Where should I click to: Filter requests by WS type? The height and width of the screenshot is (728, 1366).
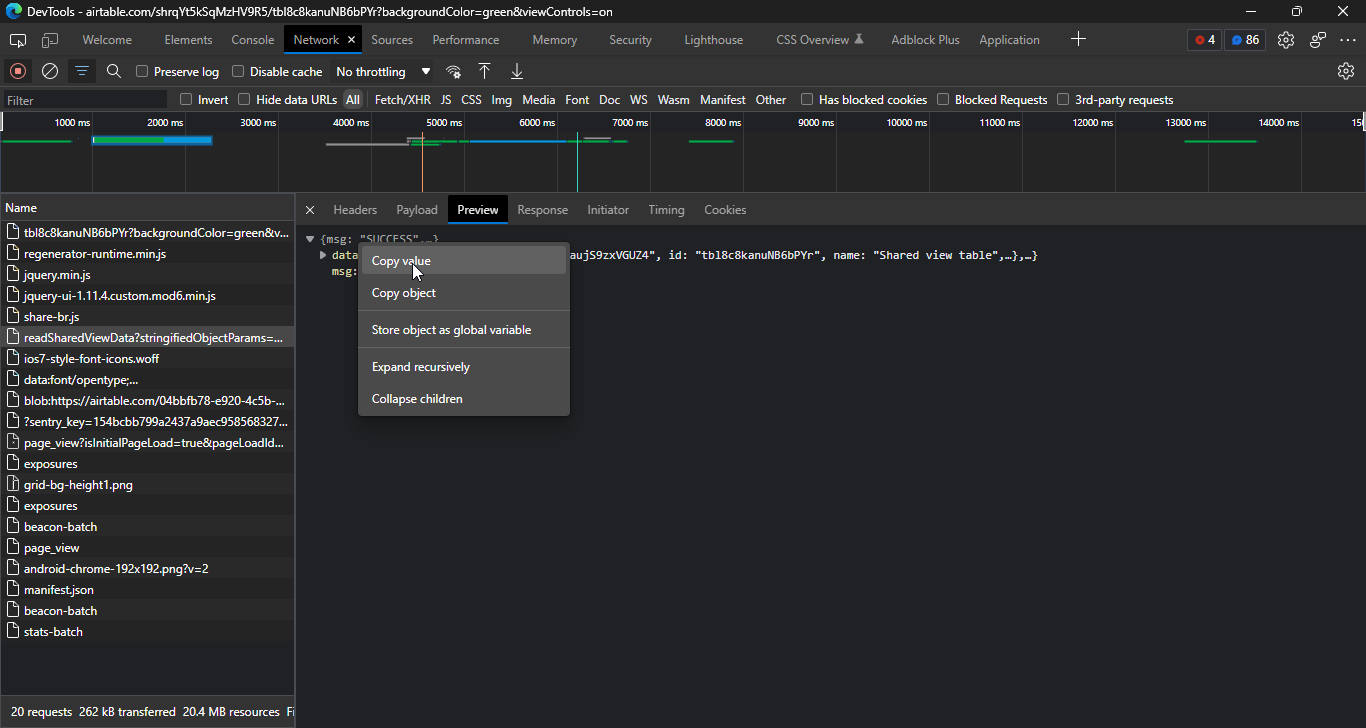[638, 99]
